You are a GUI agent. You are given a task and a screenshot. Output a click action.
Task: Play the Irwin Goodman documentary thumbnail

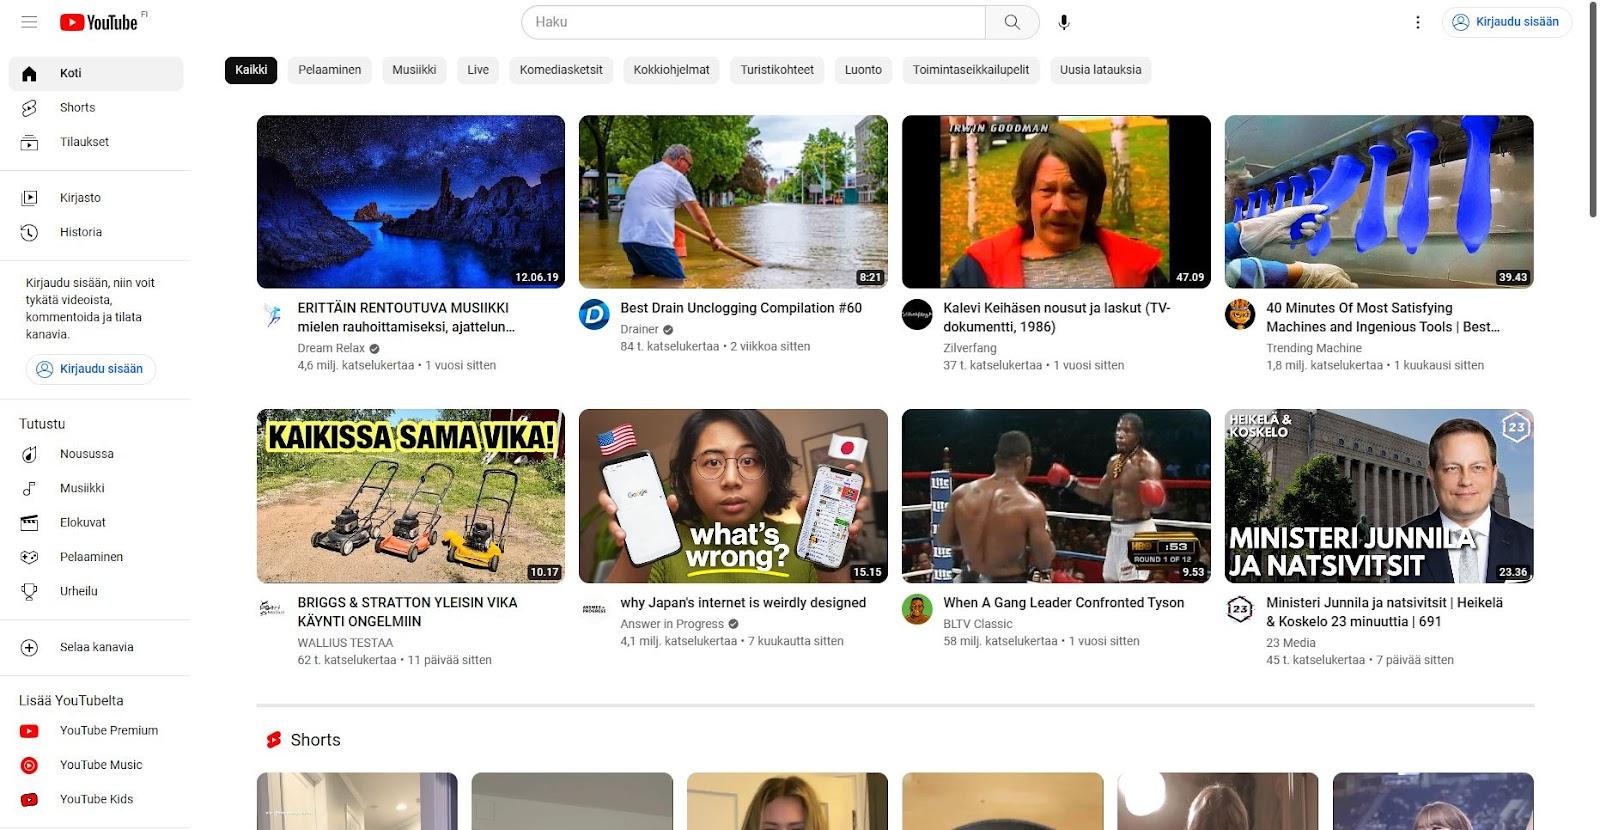coord(1056,202)
